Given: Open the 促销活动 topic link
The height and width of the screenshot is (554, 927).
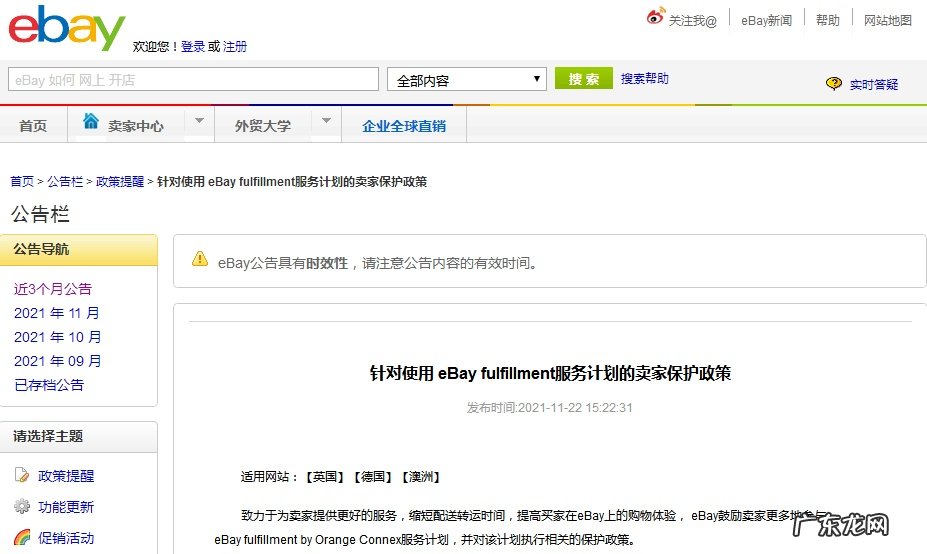Looking at the screenshot, I should [66, 537].
